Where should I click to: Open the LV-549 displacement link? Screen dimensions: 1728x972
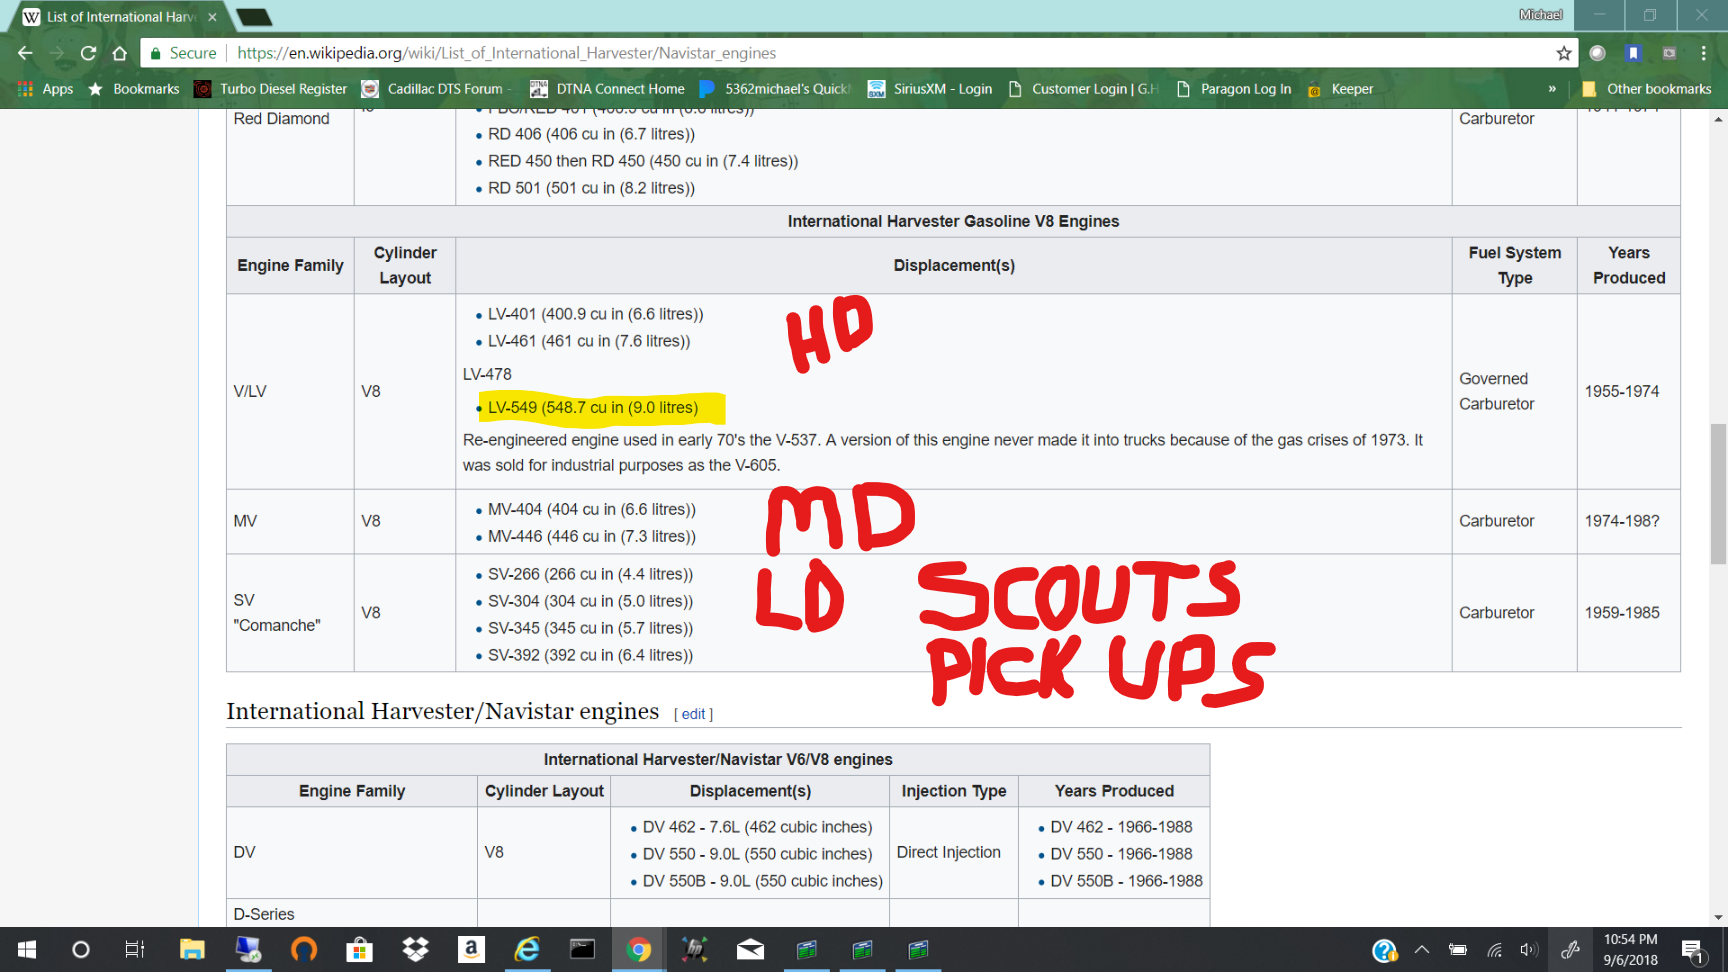click(x=592, y=408)
